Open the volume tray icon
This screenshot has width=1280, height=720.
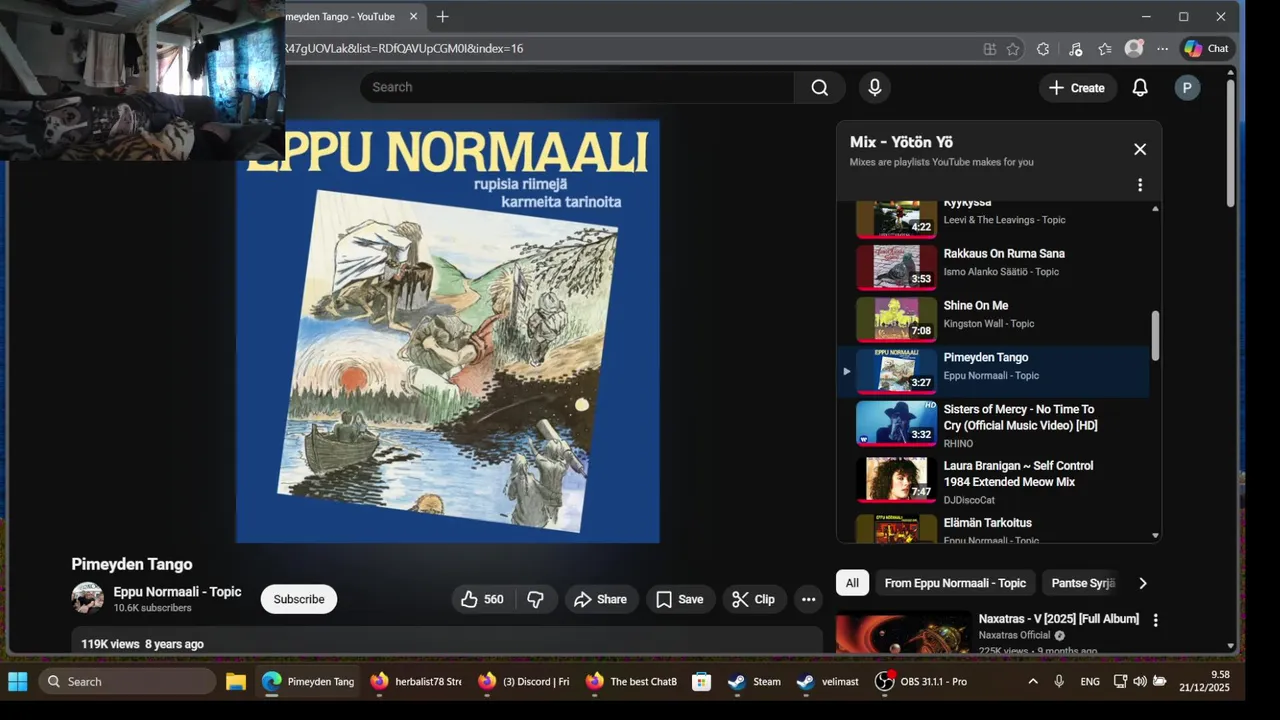[1140, 682]
